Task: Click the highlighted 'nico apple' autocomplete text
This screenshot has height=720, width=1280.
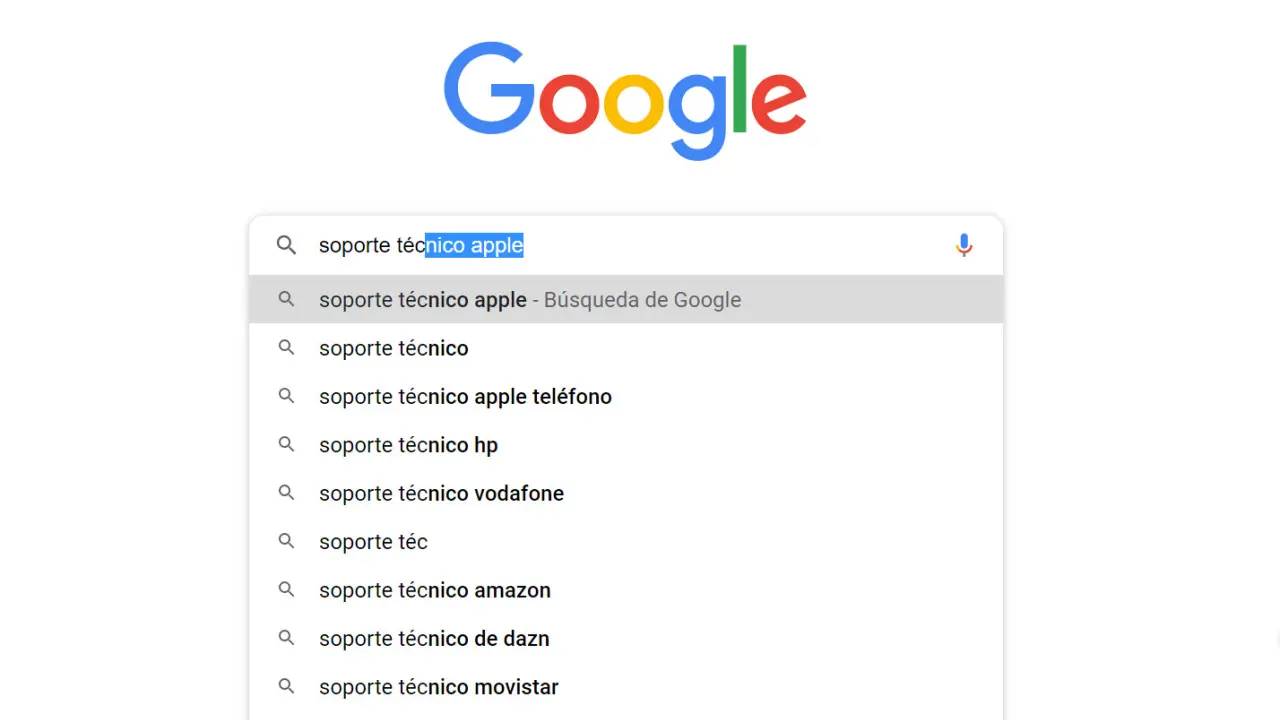Action: 474,245
